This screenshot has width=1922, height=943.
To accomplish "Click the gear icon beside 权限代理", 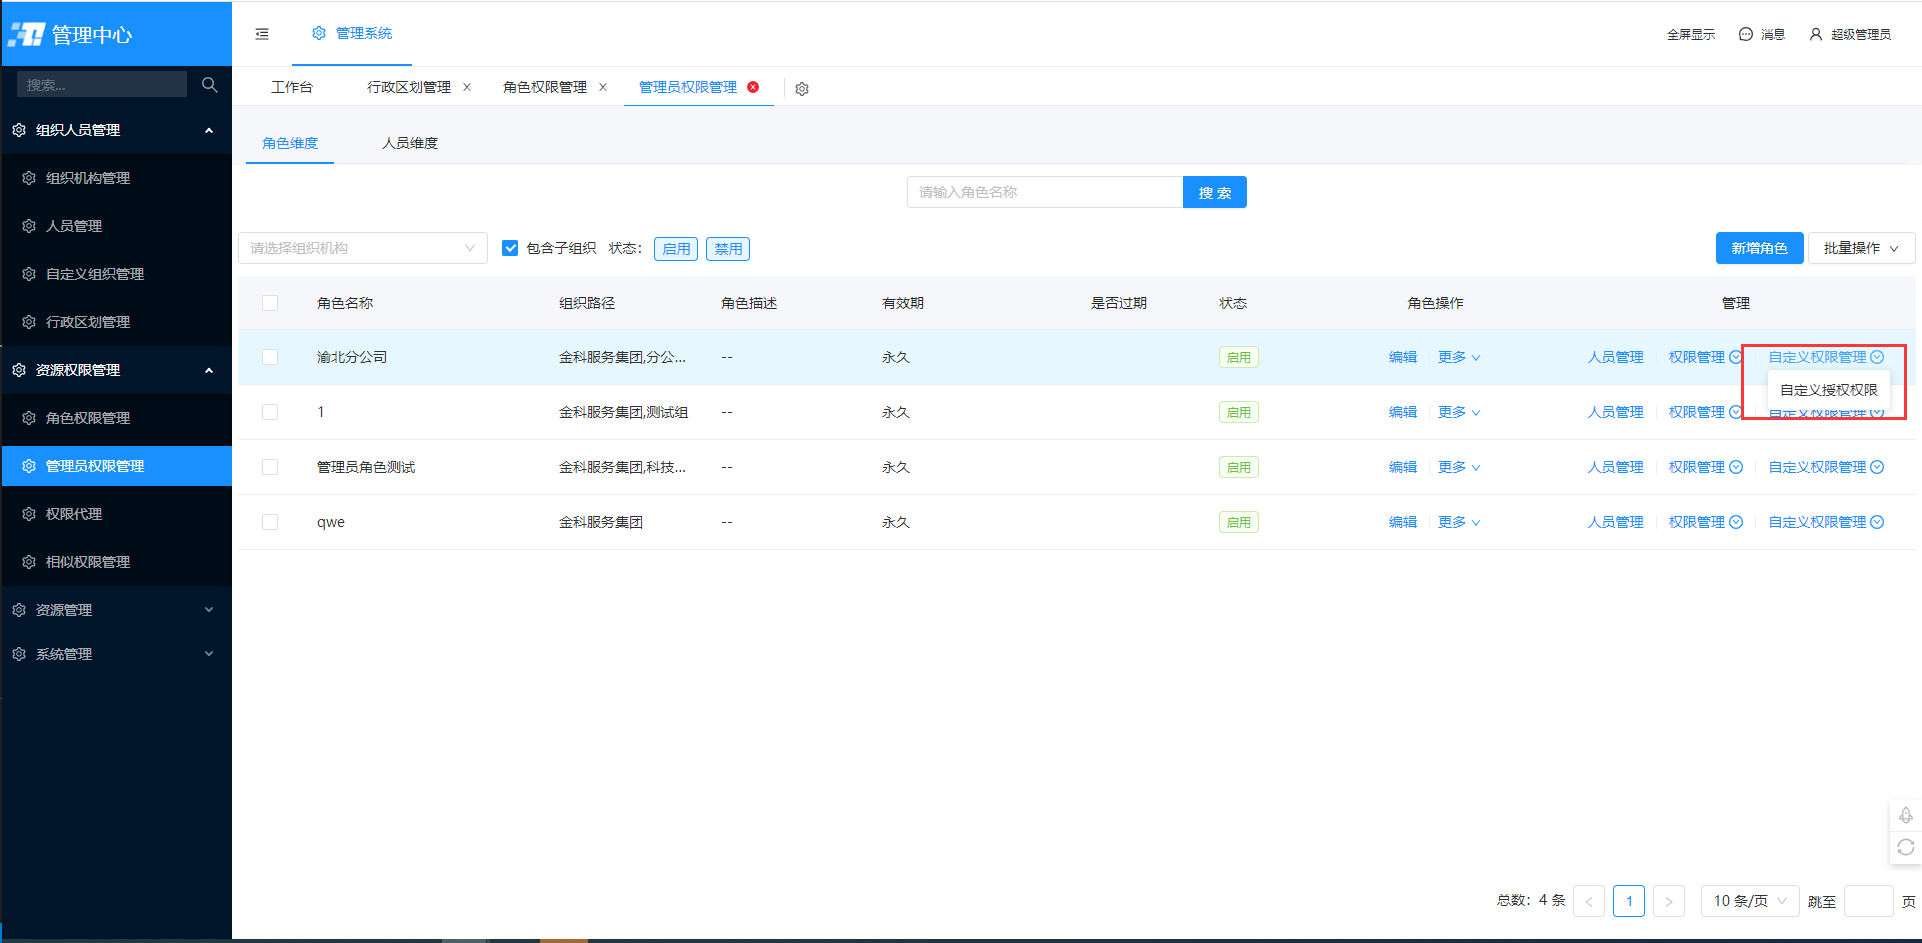I will pos(29,514).
